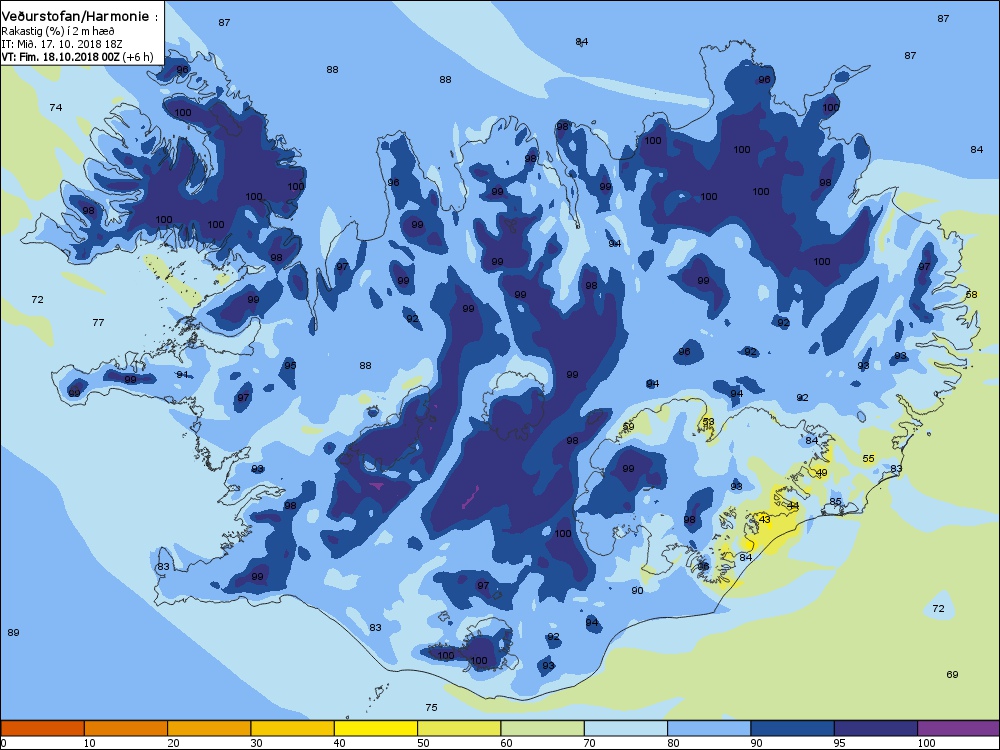Click the humidity value 44 on the map

pyautogui.click(x=793, y=506)
